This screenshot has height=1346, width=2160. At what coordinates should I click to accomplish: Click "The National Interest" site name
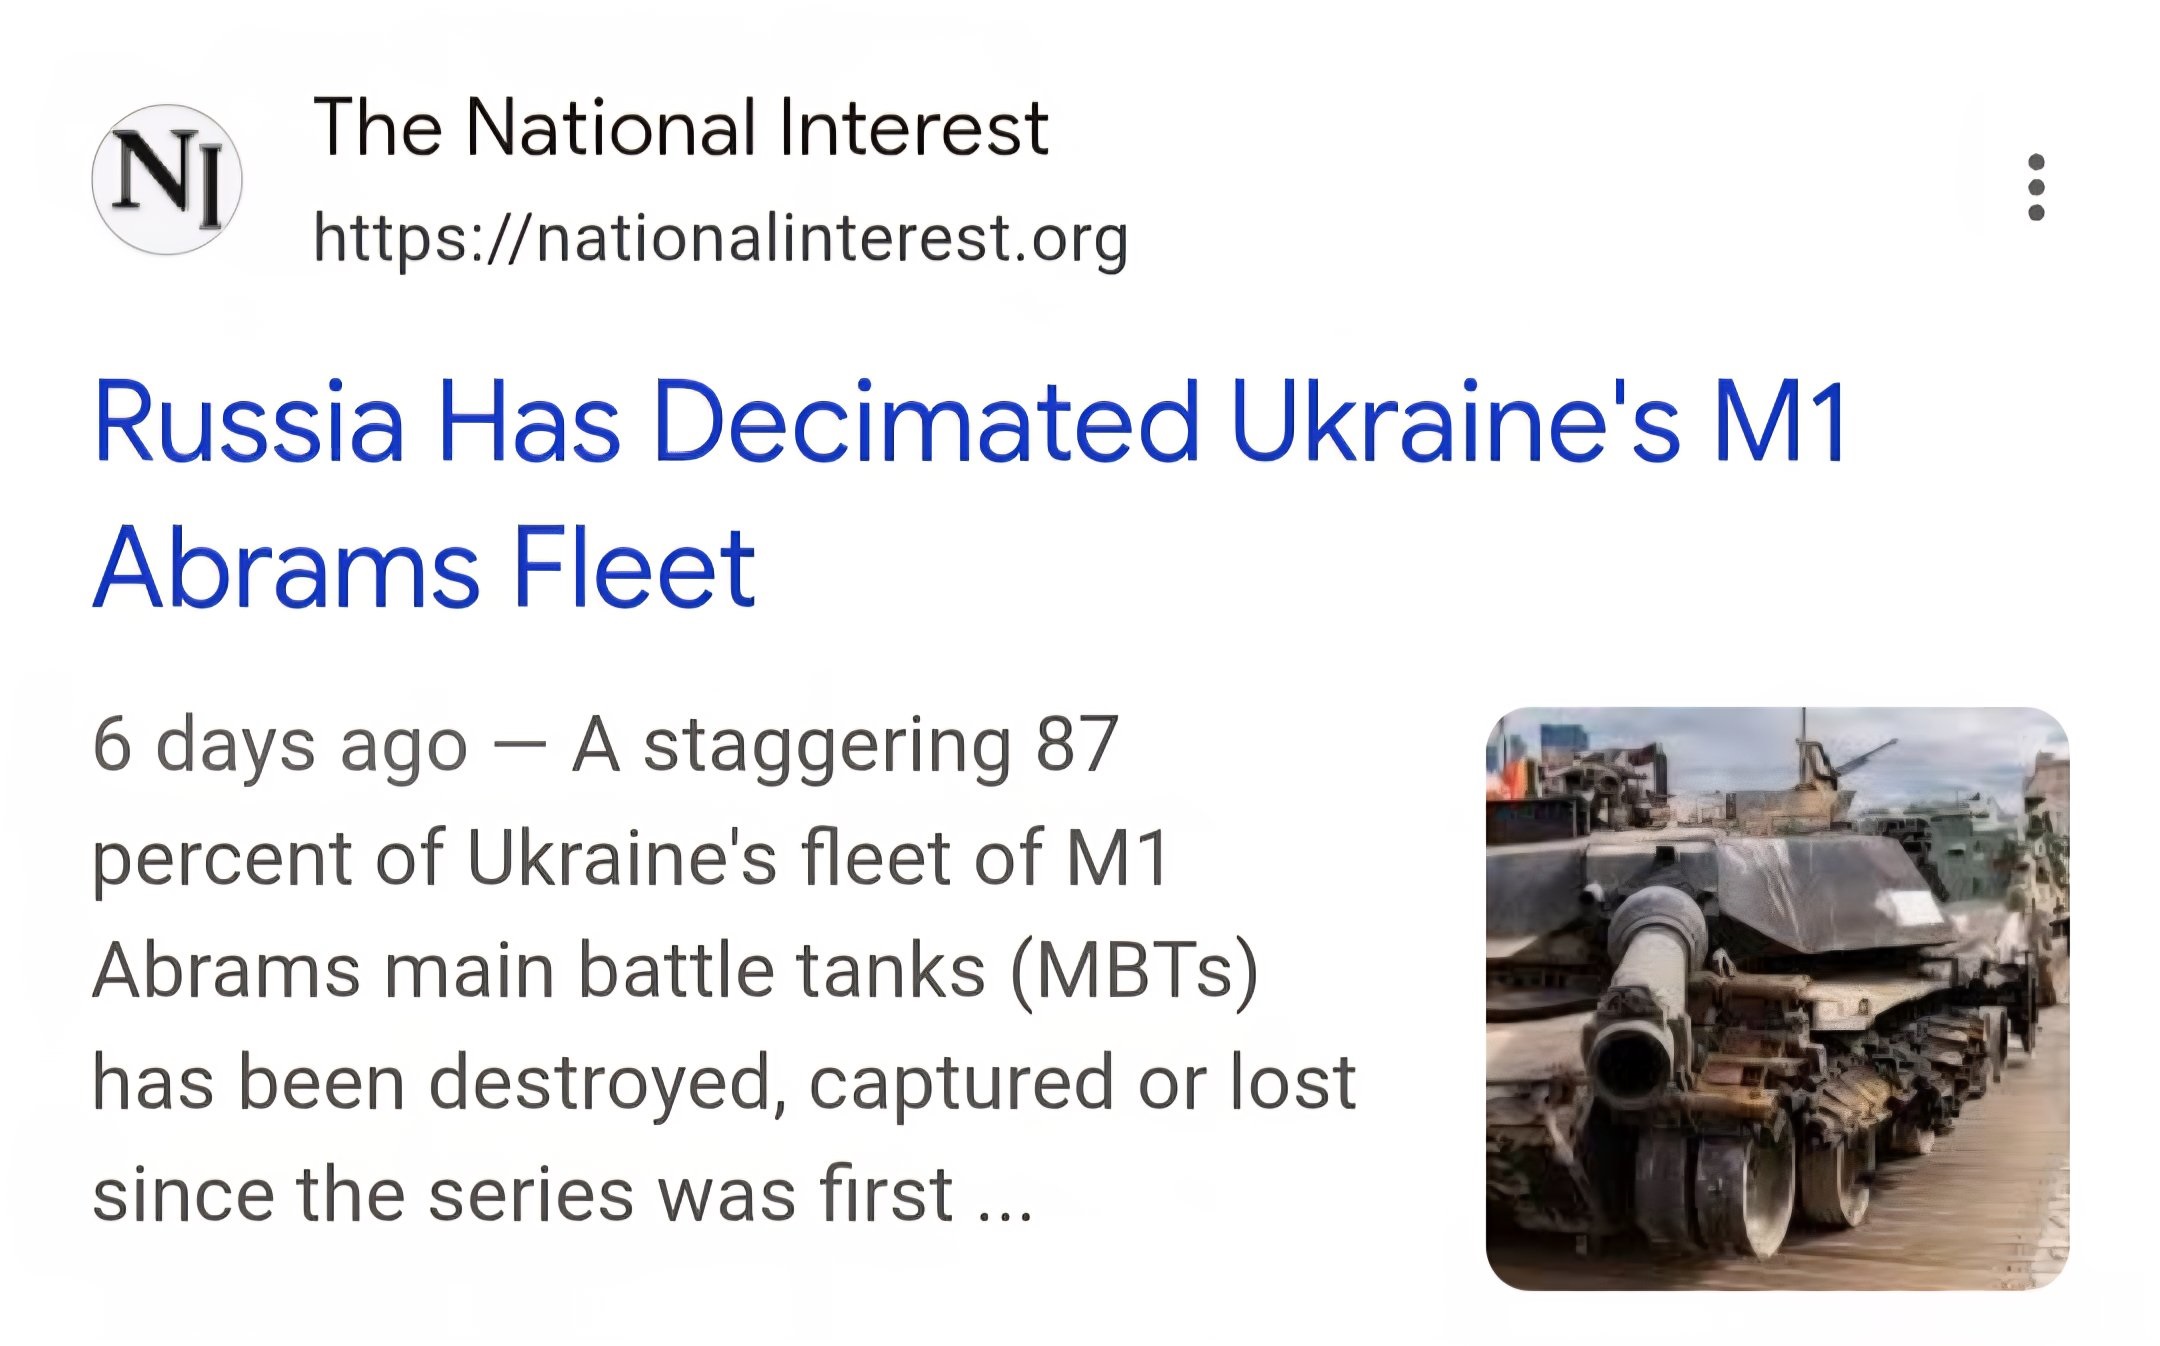click(681, 128)
